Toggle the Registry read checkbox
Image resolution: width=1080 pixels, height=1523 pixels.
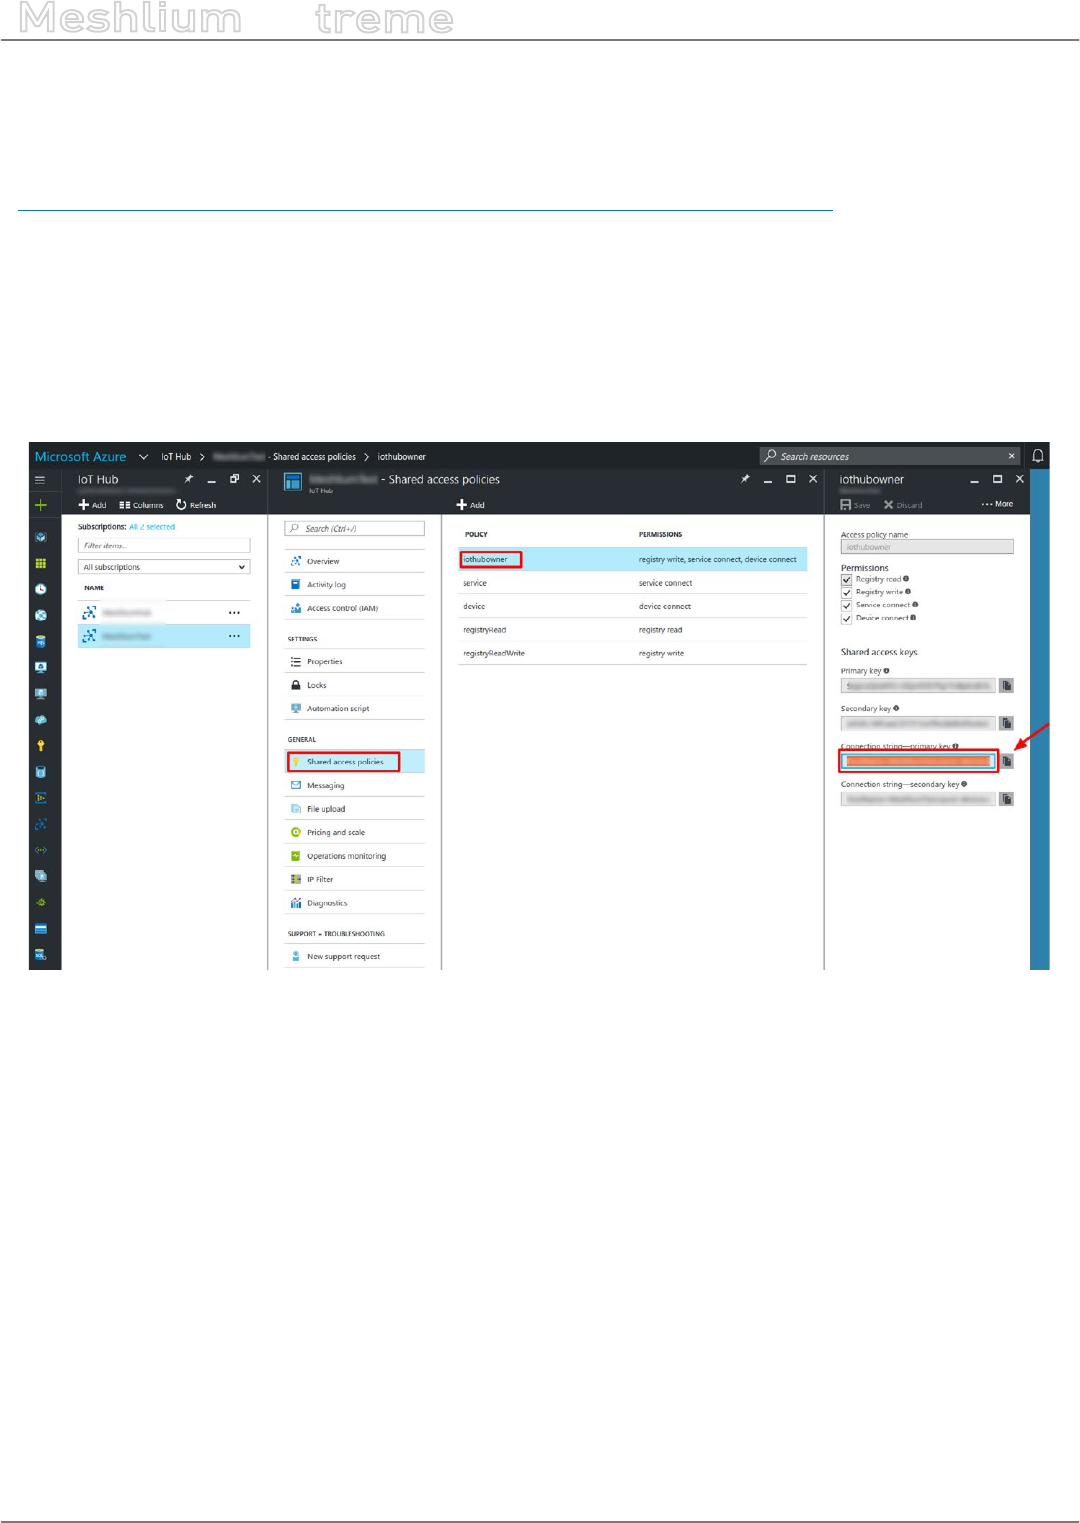[x=846, y=580]
